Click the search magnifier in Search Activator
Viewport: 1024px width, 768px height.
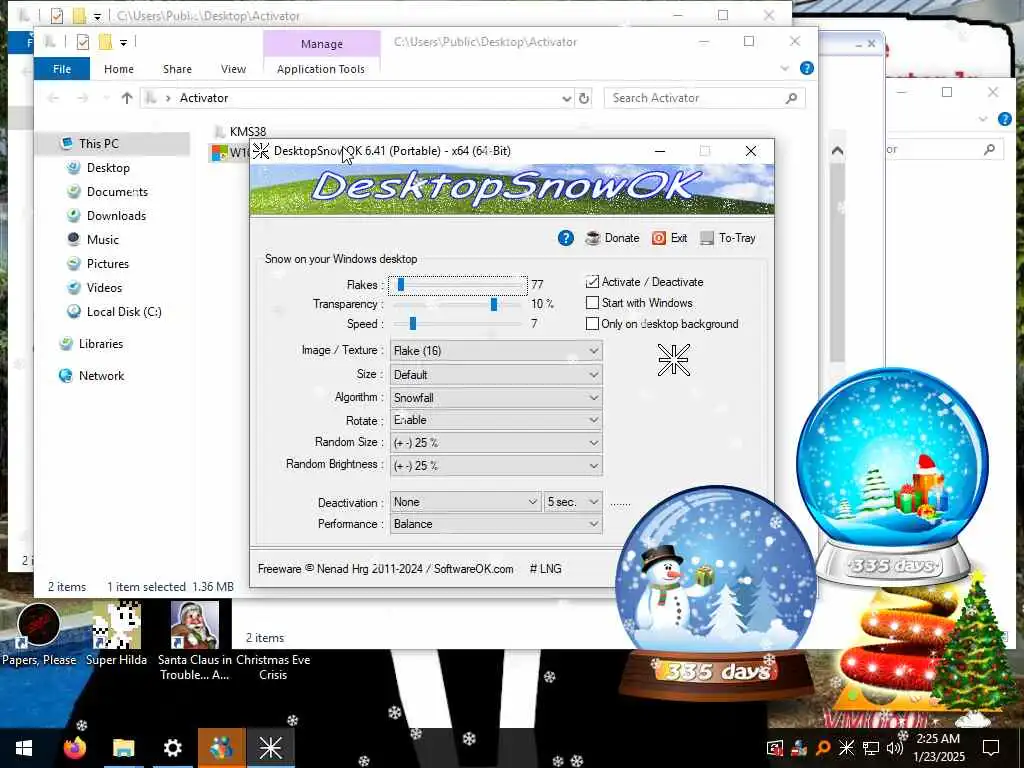tap(792, 98)
